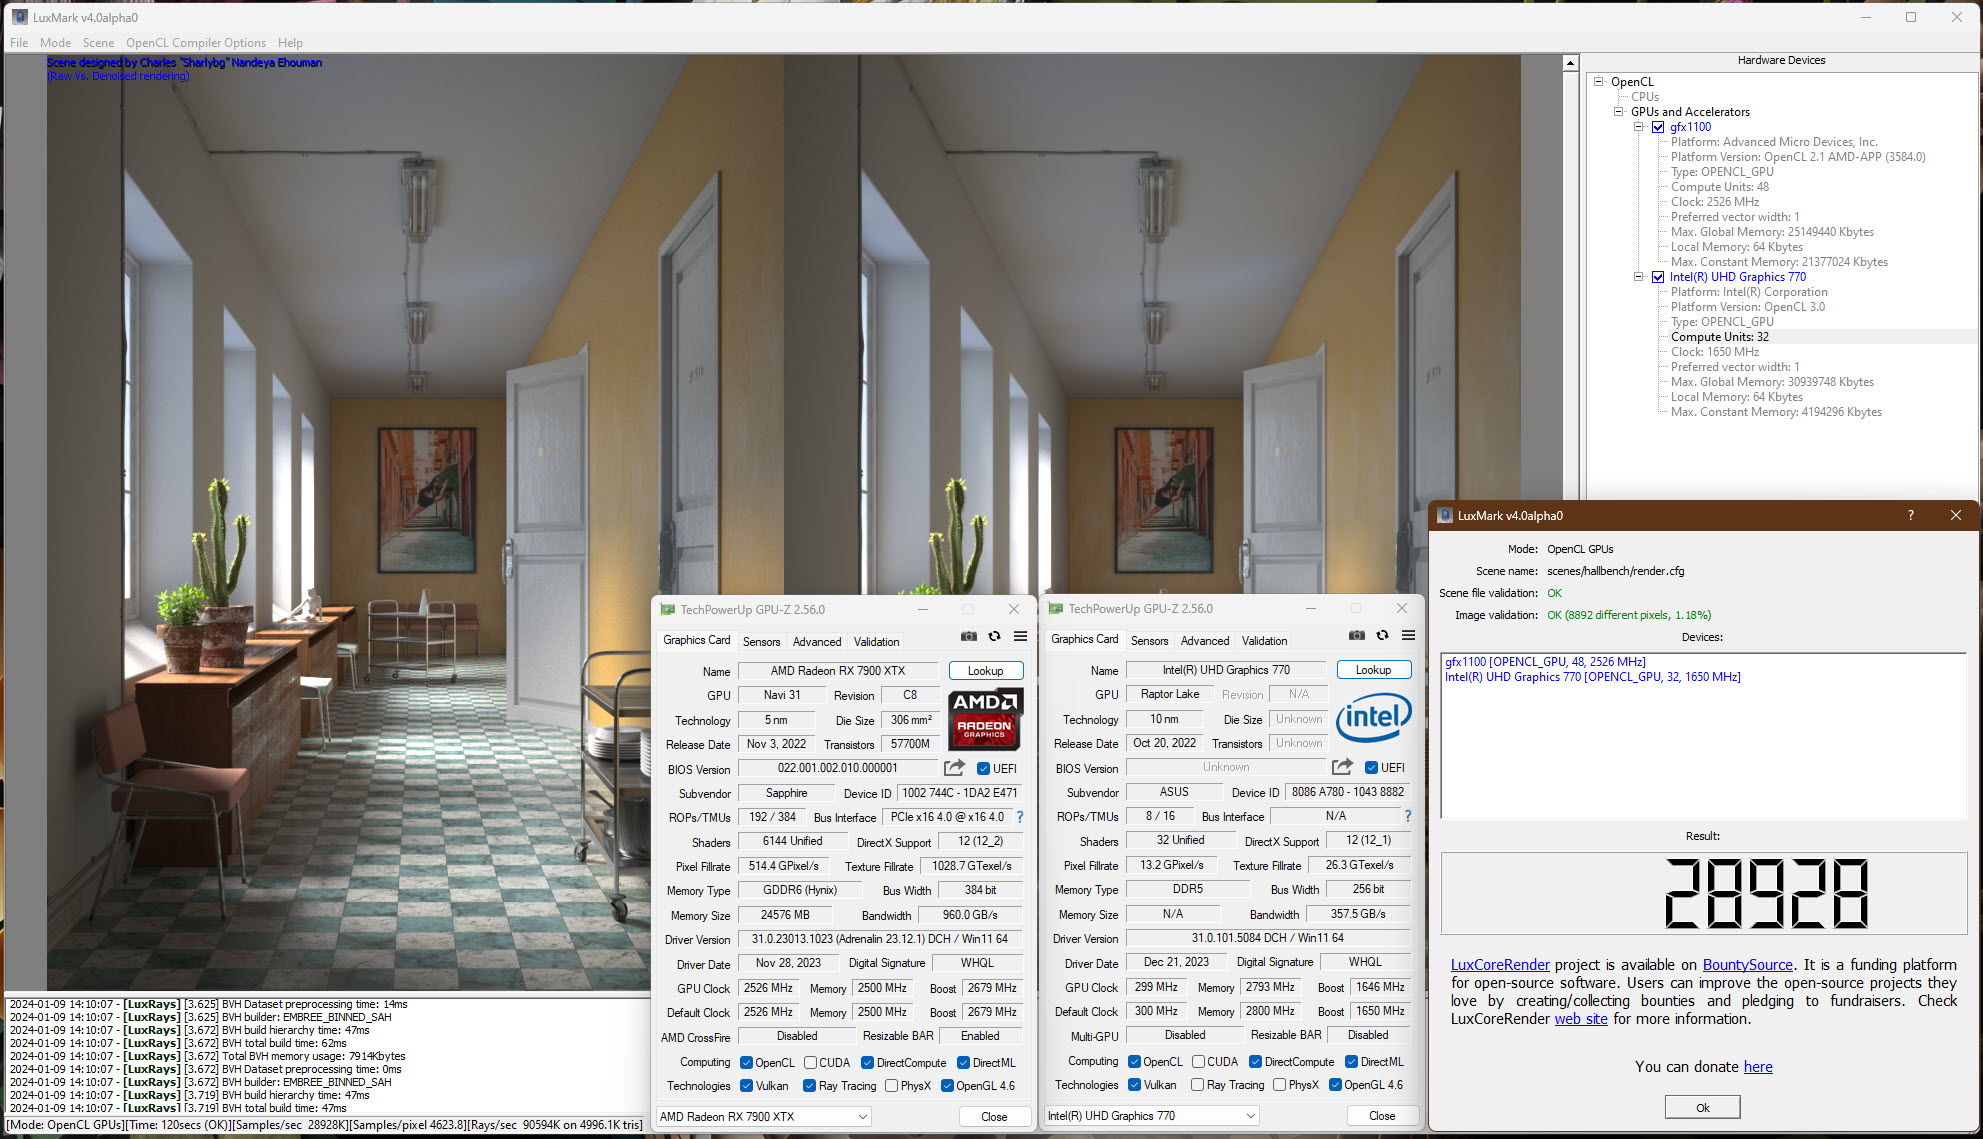Click refresh icon in Intel GPU-Z window
1983x1139 pixels.
(1382, 635)
